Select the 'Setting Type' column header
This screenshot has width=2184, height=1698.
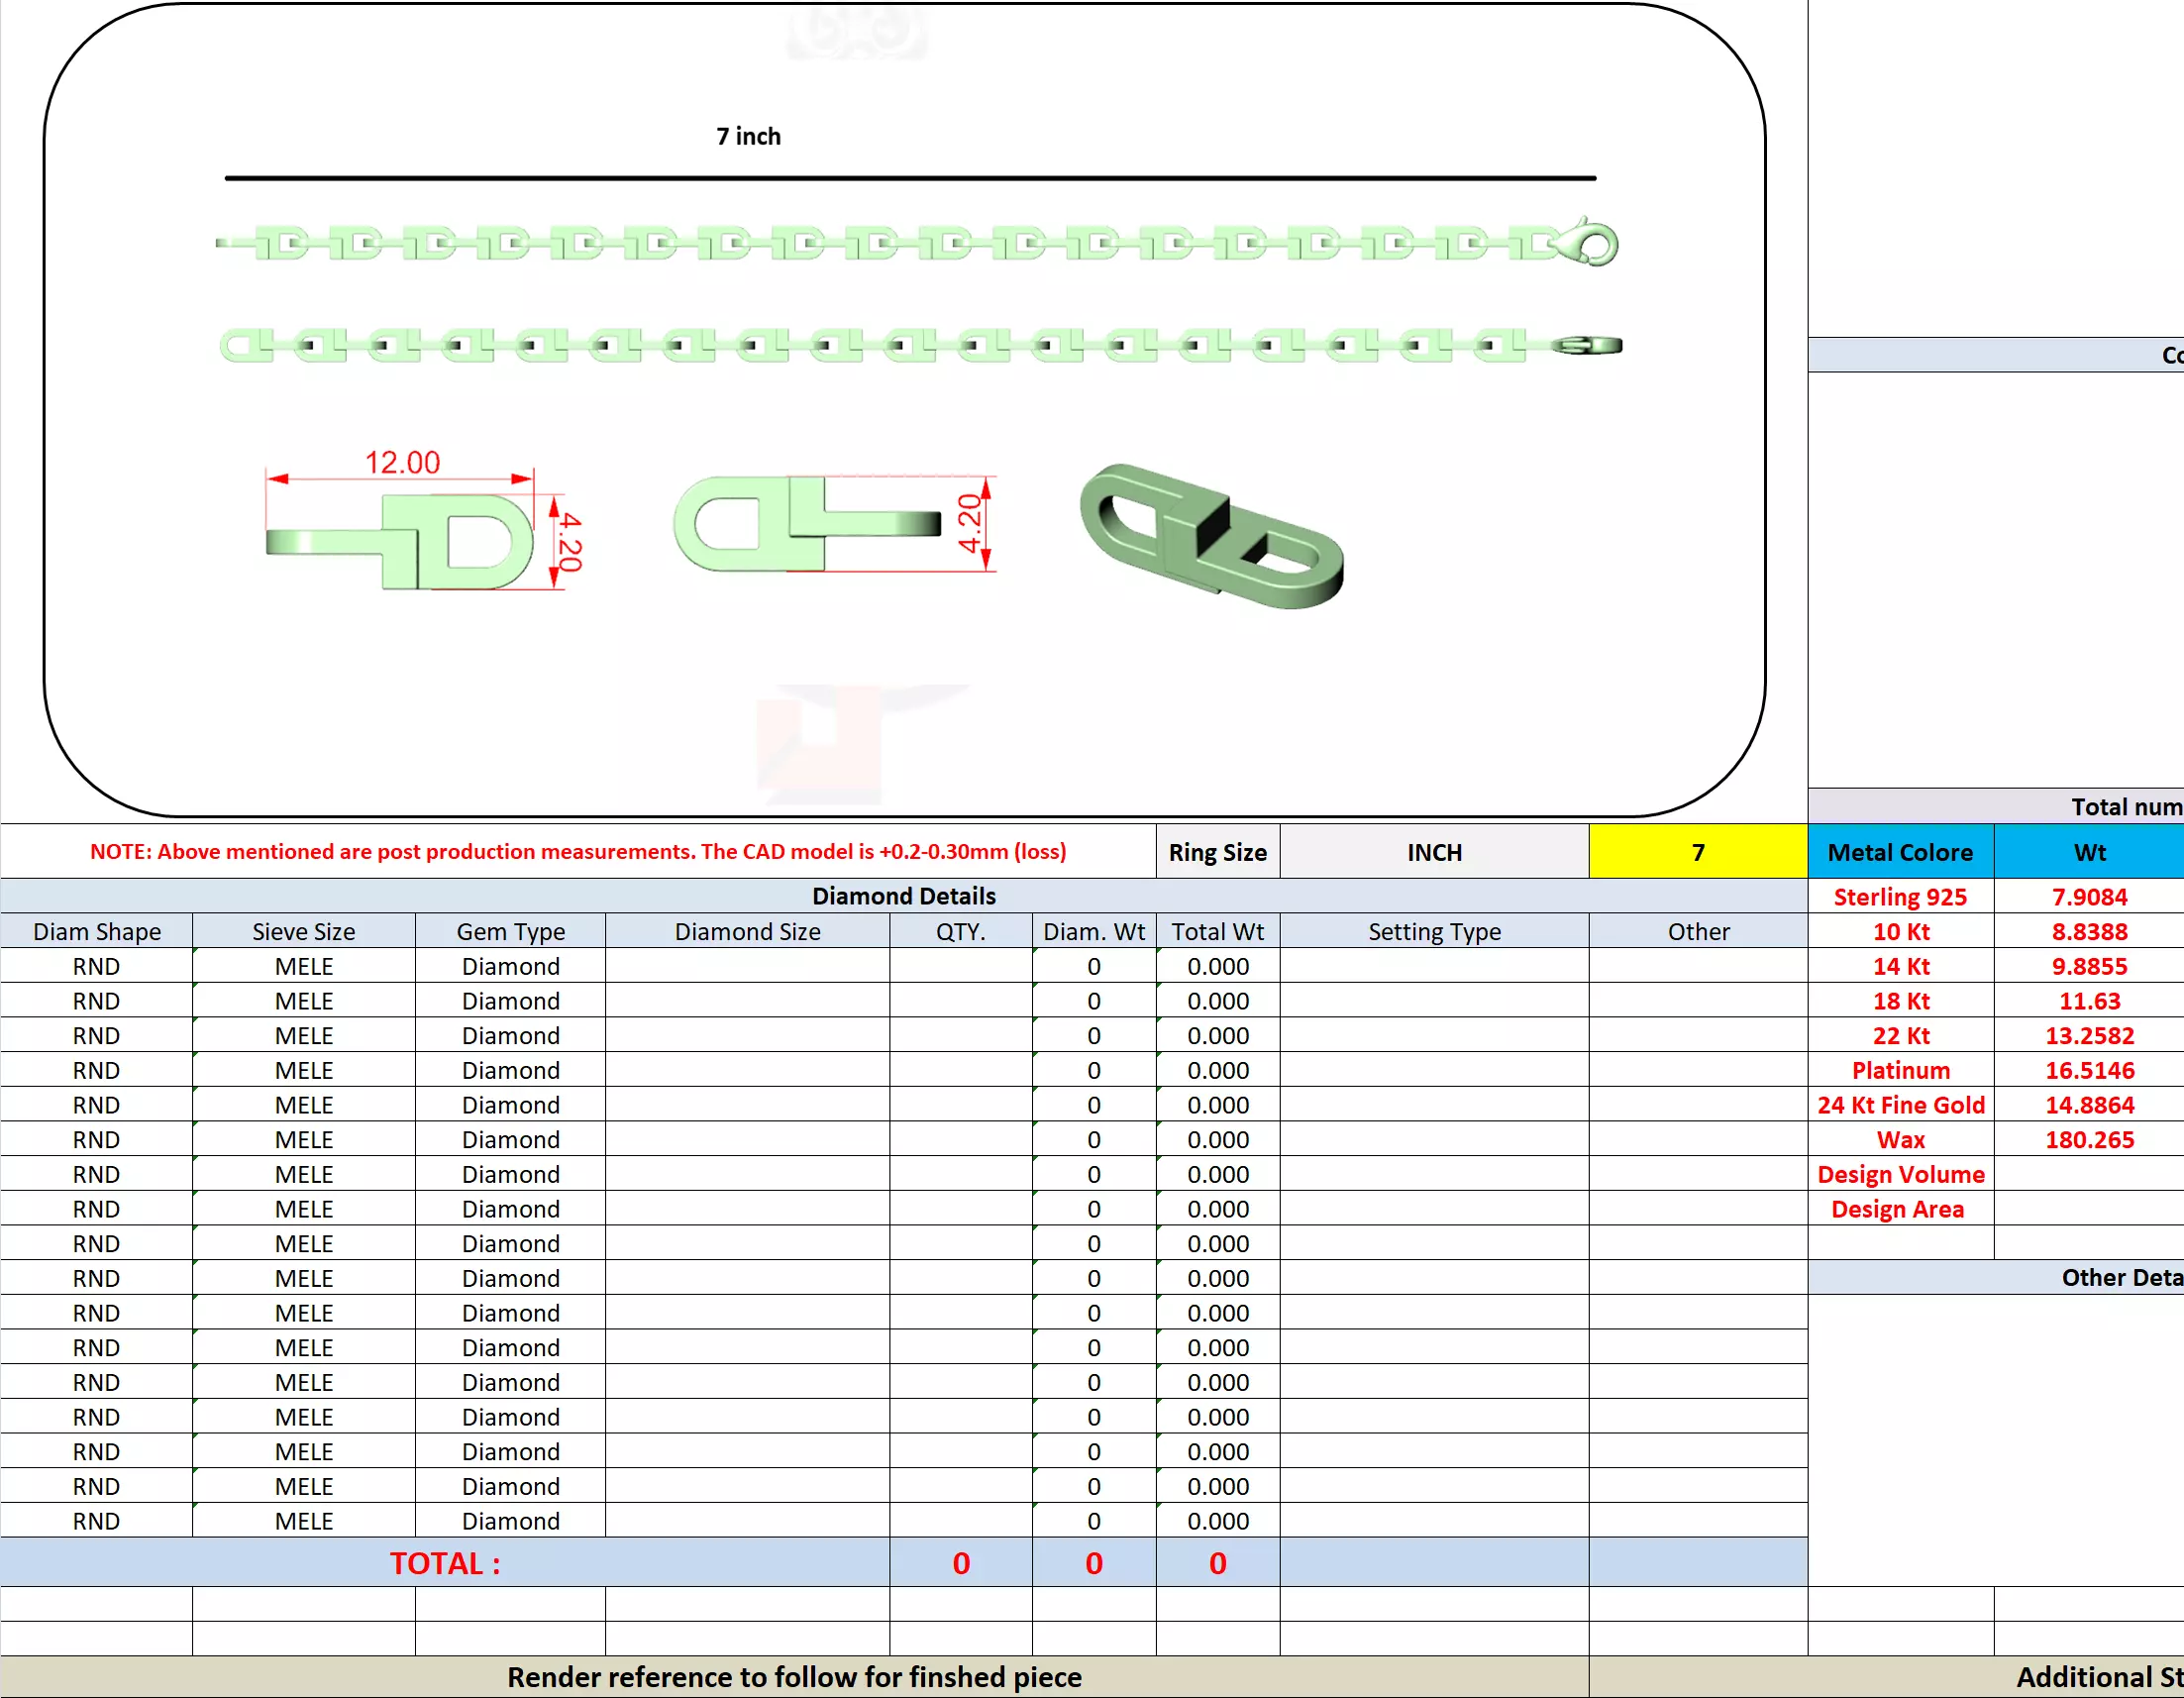[x=1433, y=932]
